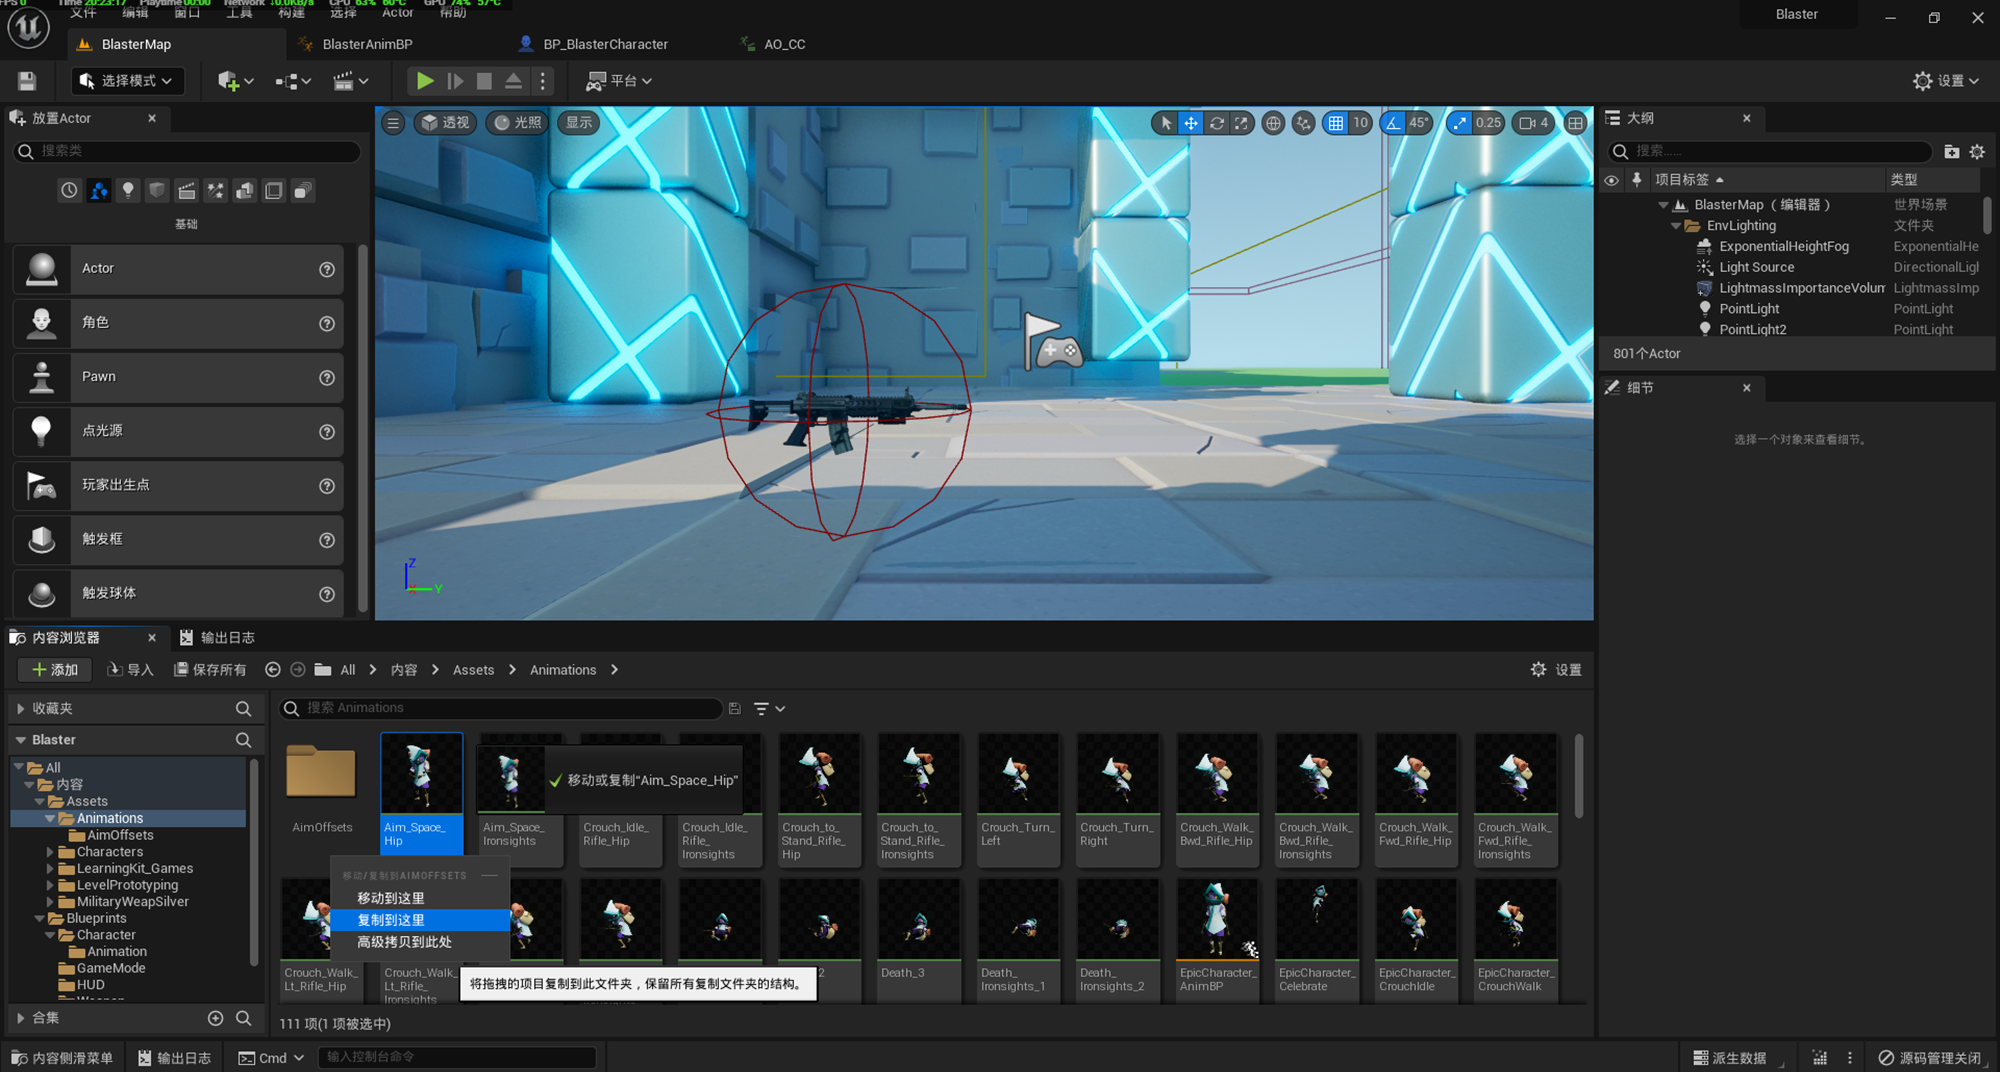Select the AimOffsets folder in the tree
Viewport: 2000px width, 1072px height.
tap(120, 835)
